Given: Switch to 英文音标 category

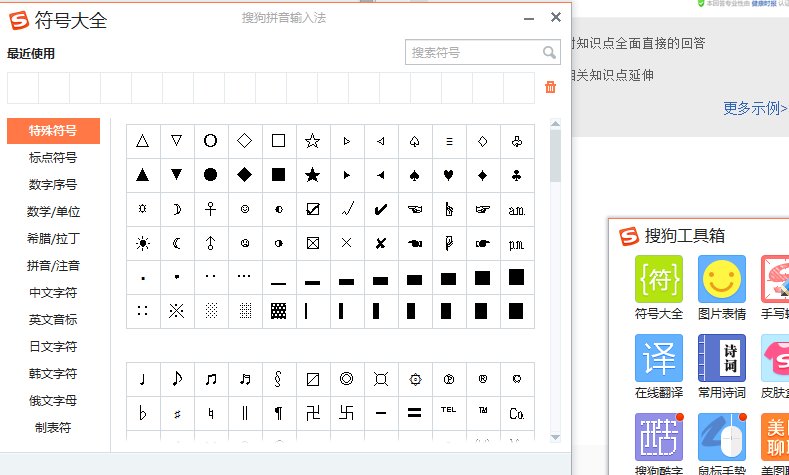Looking at the screenshot, I should pyautogui.click(x=53, y=320).
